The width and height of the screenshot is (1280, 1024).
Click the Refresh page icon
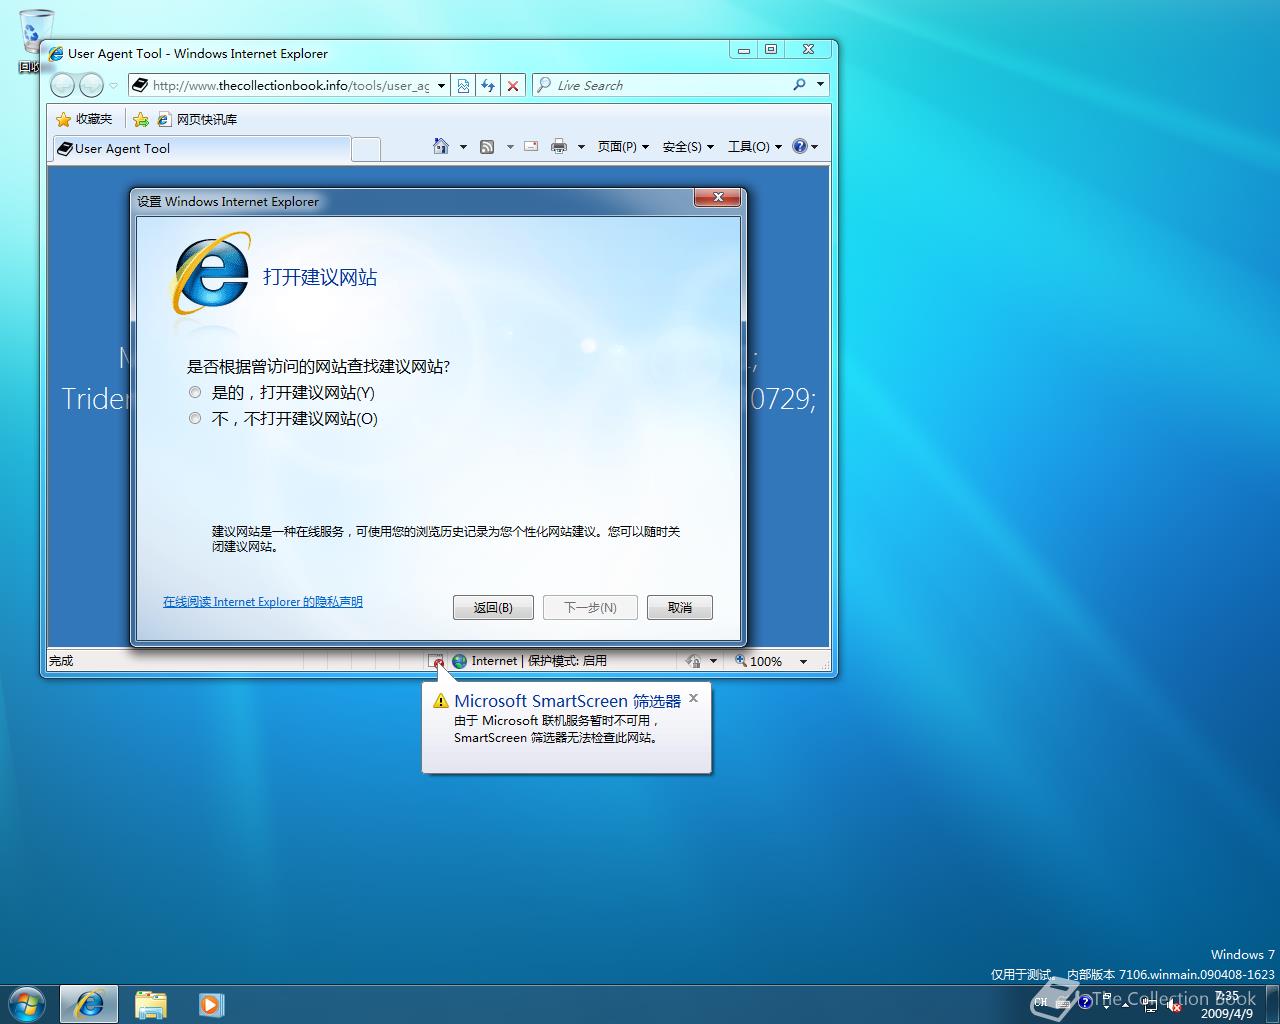[x=487, y=86]
